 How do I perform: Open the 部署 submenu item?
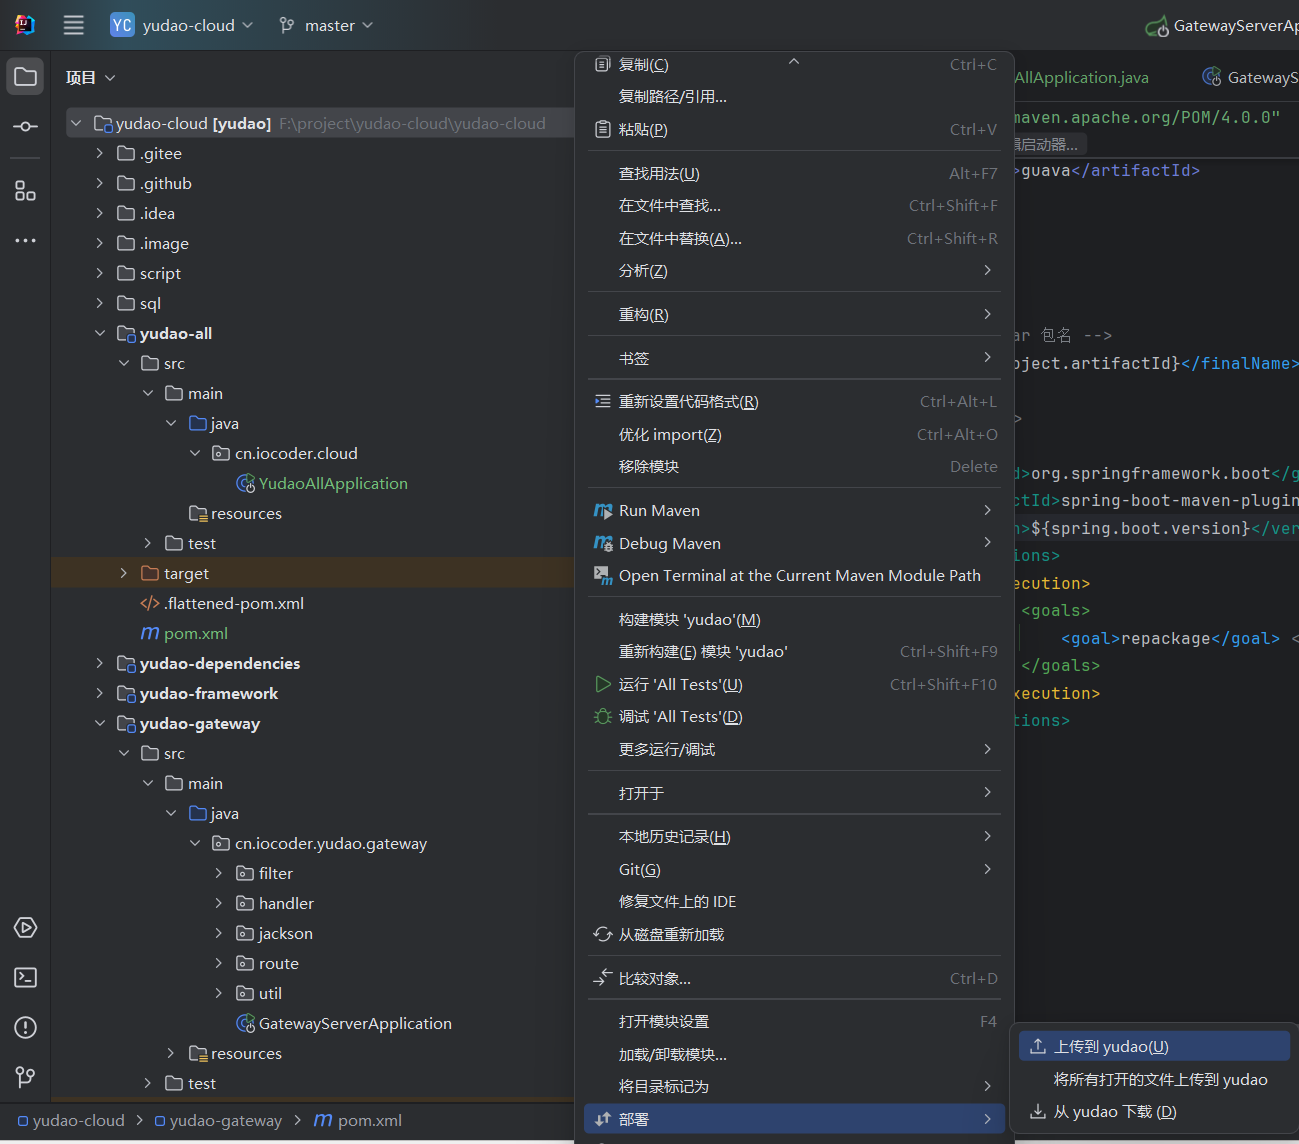pos(795,1120)
